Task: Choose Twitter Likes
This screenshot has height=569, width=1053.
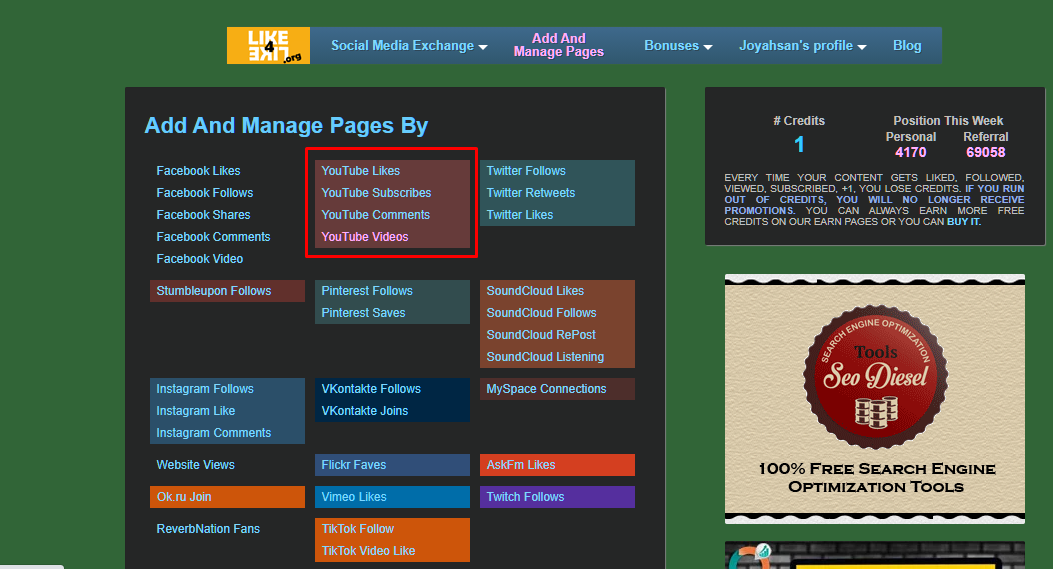Action: click(520, 215)
